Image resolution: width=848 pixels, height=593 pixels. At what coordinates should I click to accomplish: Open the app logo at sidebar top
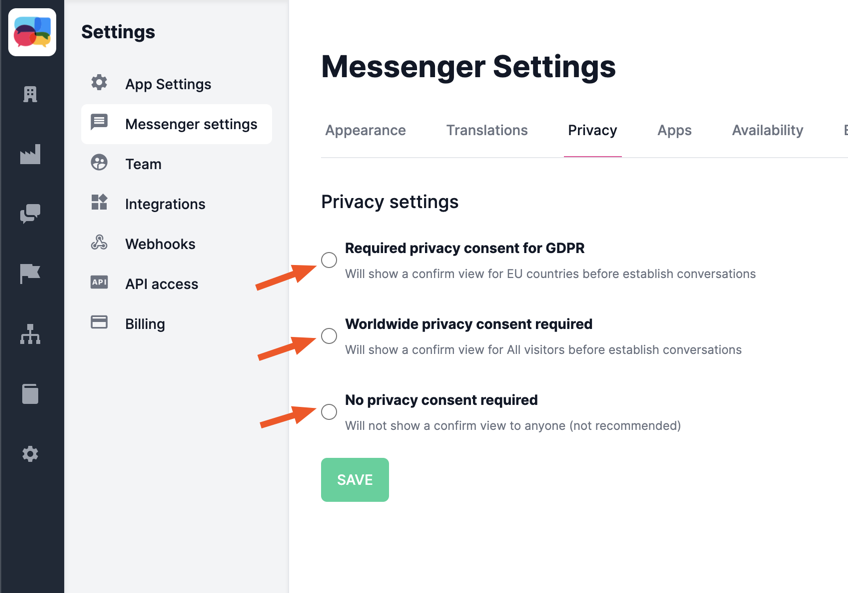click(33, 32)
